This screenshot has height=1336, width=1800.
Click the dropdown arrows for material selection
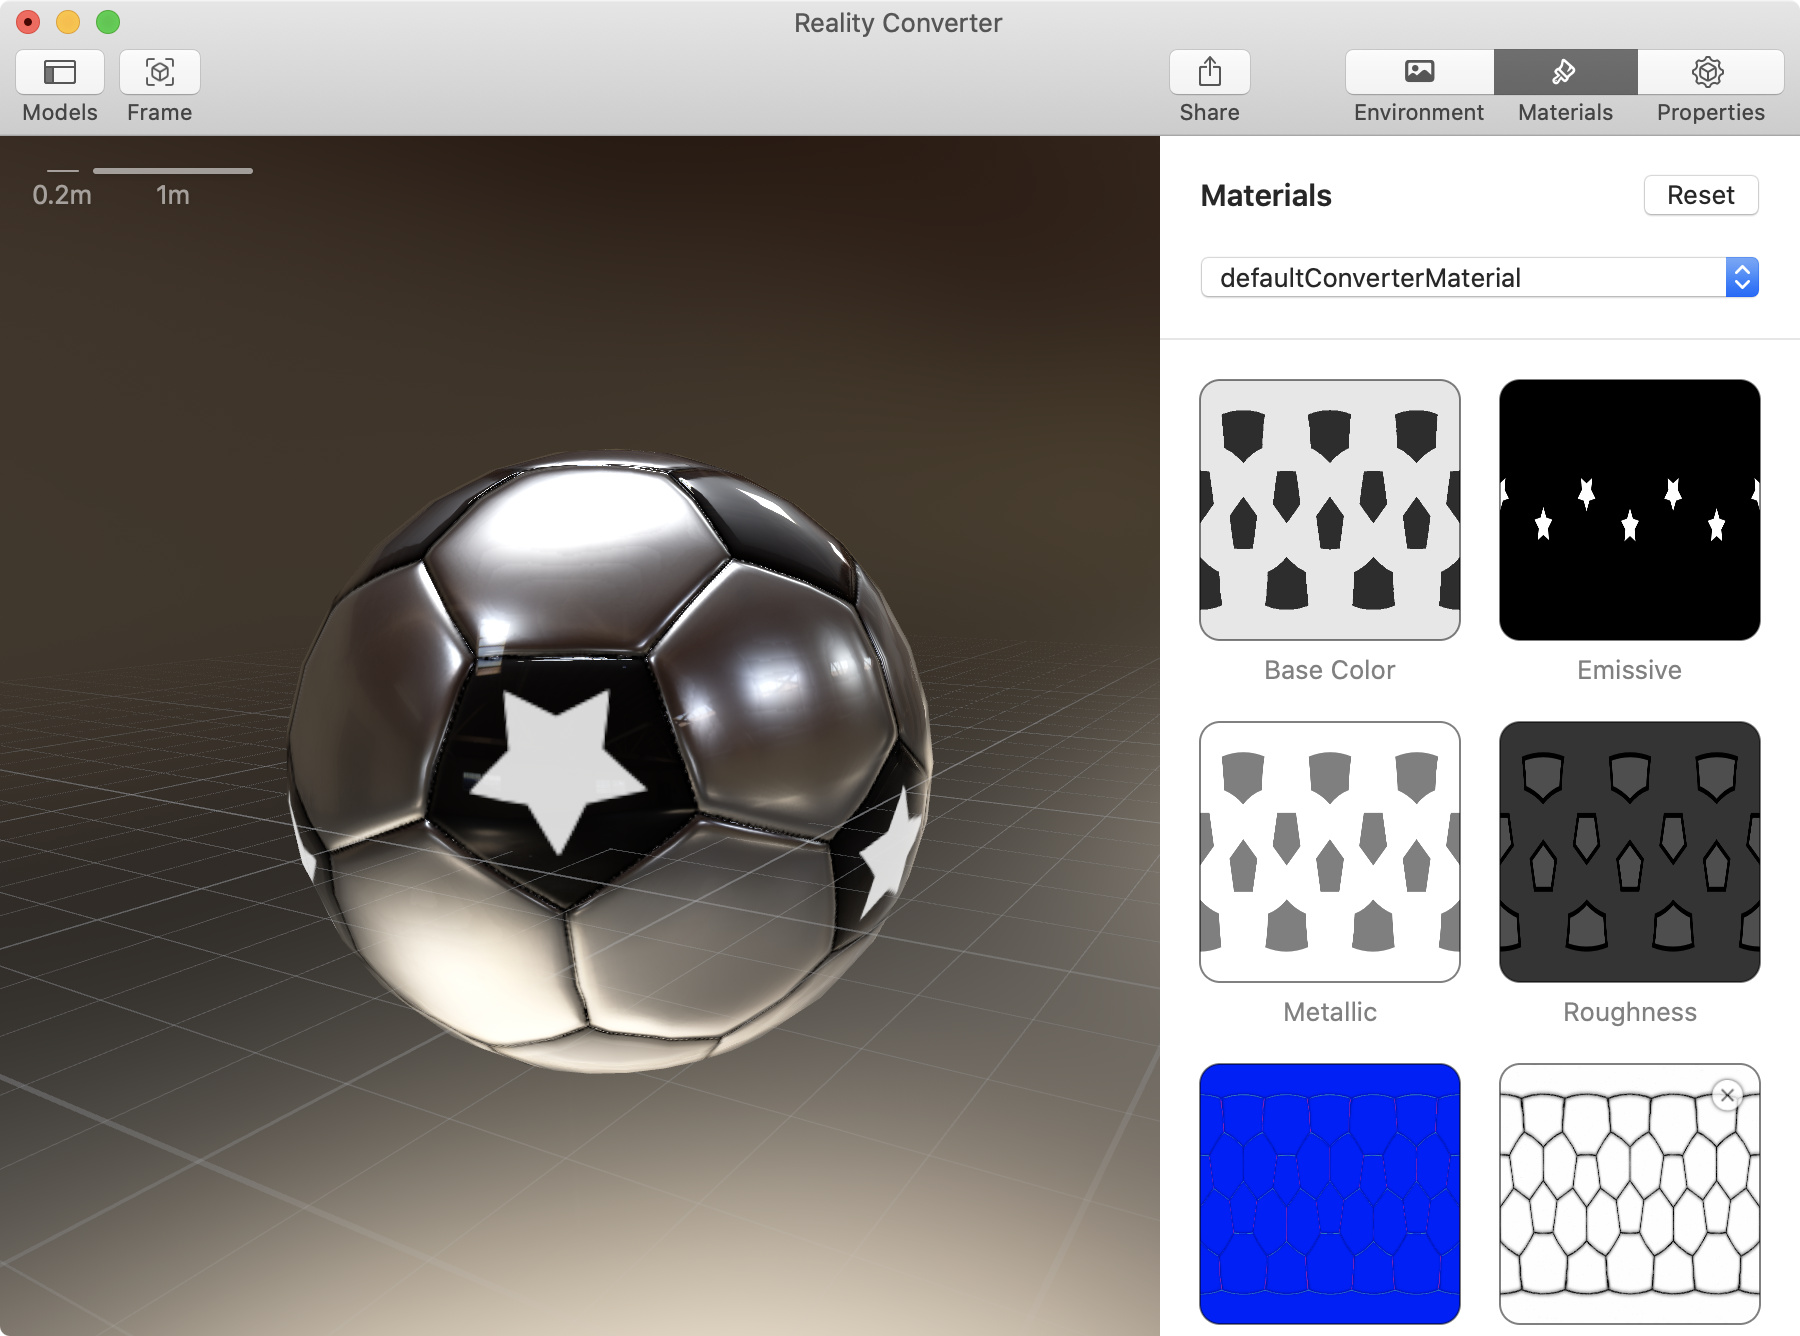pyautogui.click(x=1741, y=278)
